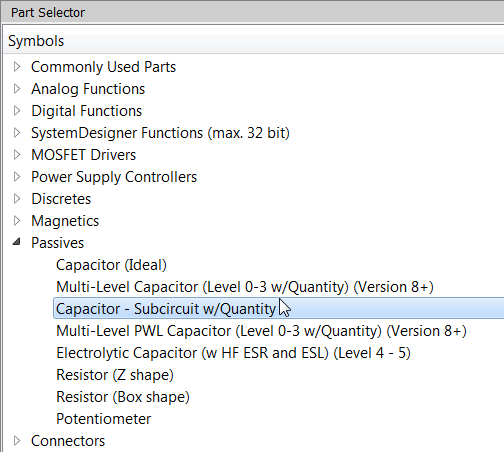
Task: Expand the Discretes category arrow
Action: (x=17, y=199)
